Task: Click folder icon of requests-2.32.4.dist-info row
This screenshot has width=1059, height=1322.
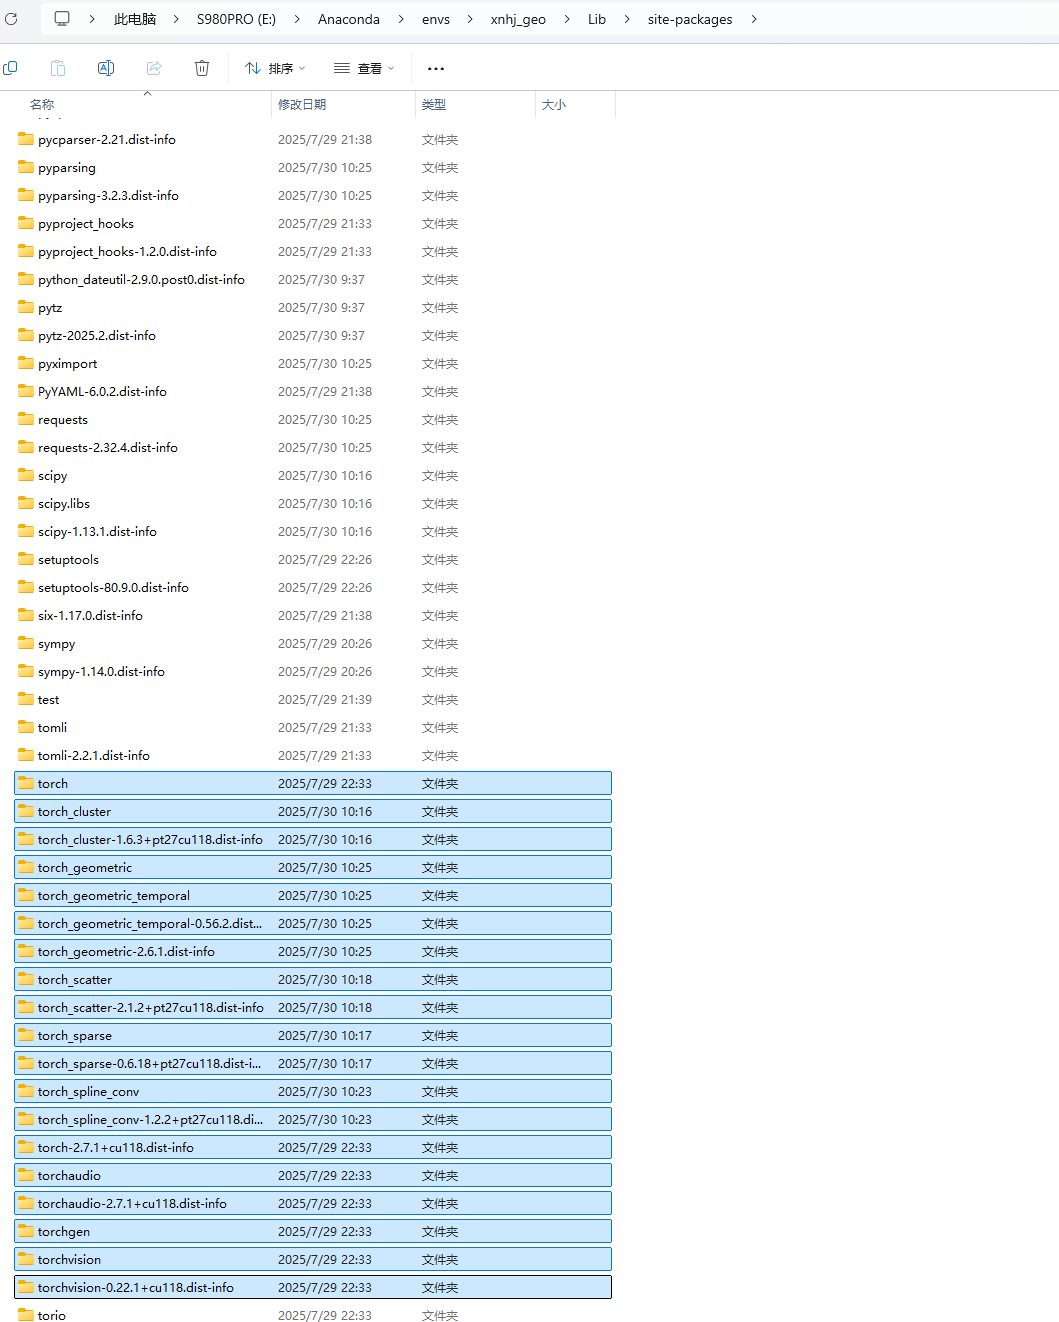Action: pos(26,447)
